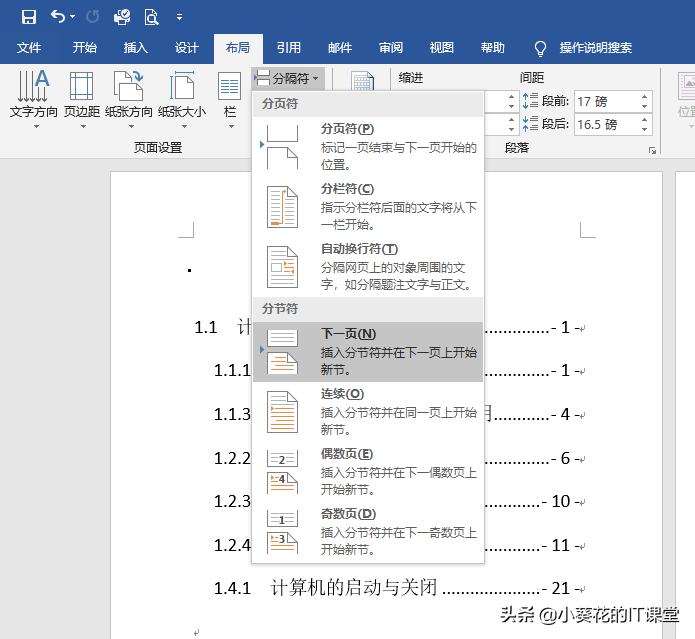
Task: Switch to the 帮助 ribbon tab
Action: click(x=493, y=47)
